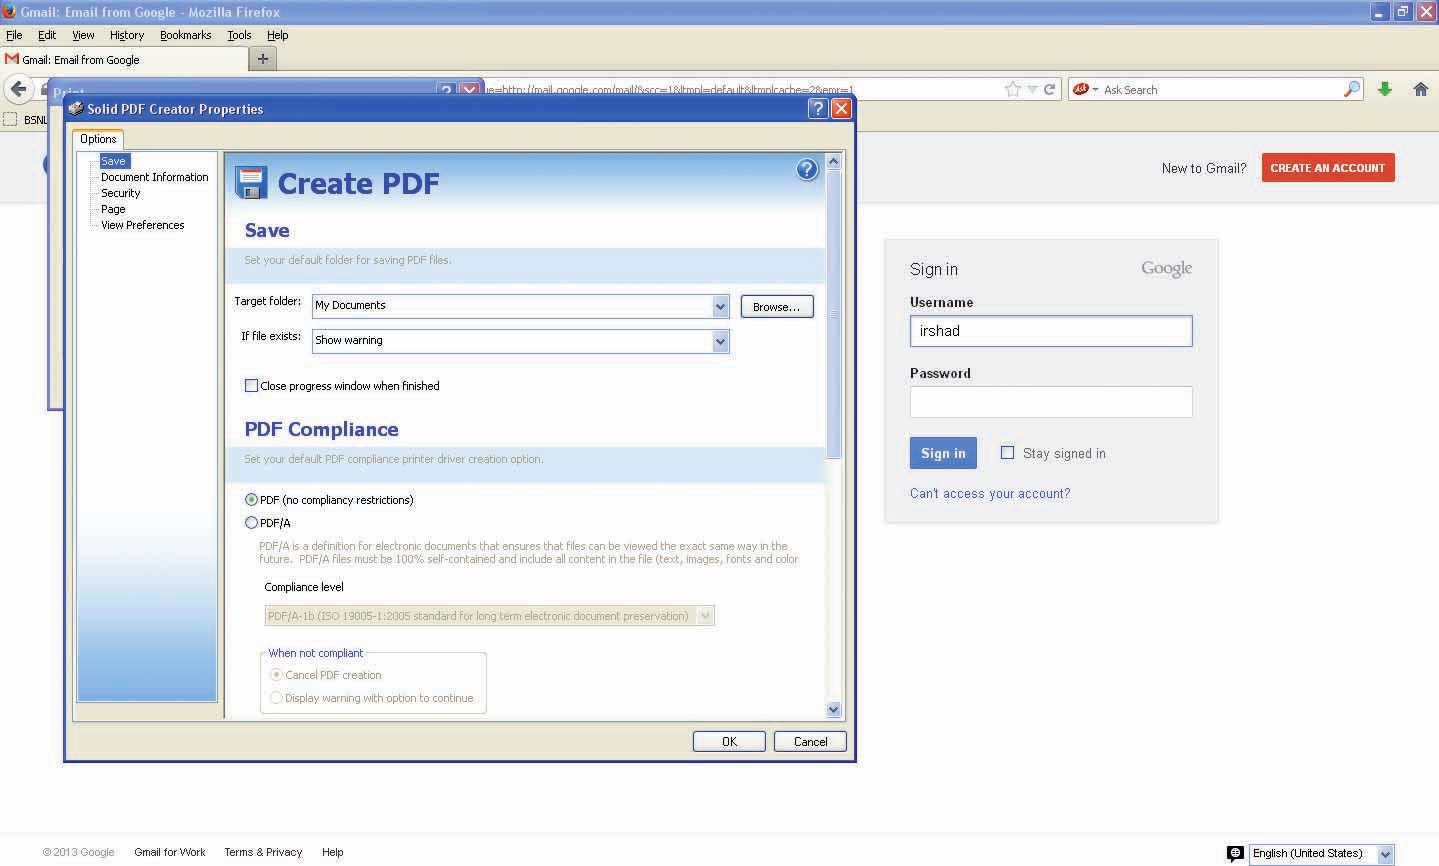This screenshot has width=1439, height=866.
Task: Open downloads with the green arrow icon
Action: click(x=1385, y=89)
